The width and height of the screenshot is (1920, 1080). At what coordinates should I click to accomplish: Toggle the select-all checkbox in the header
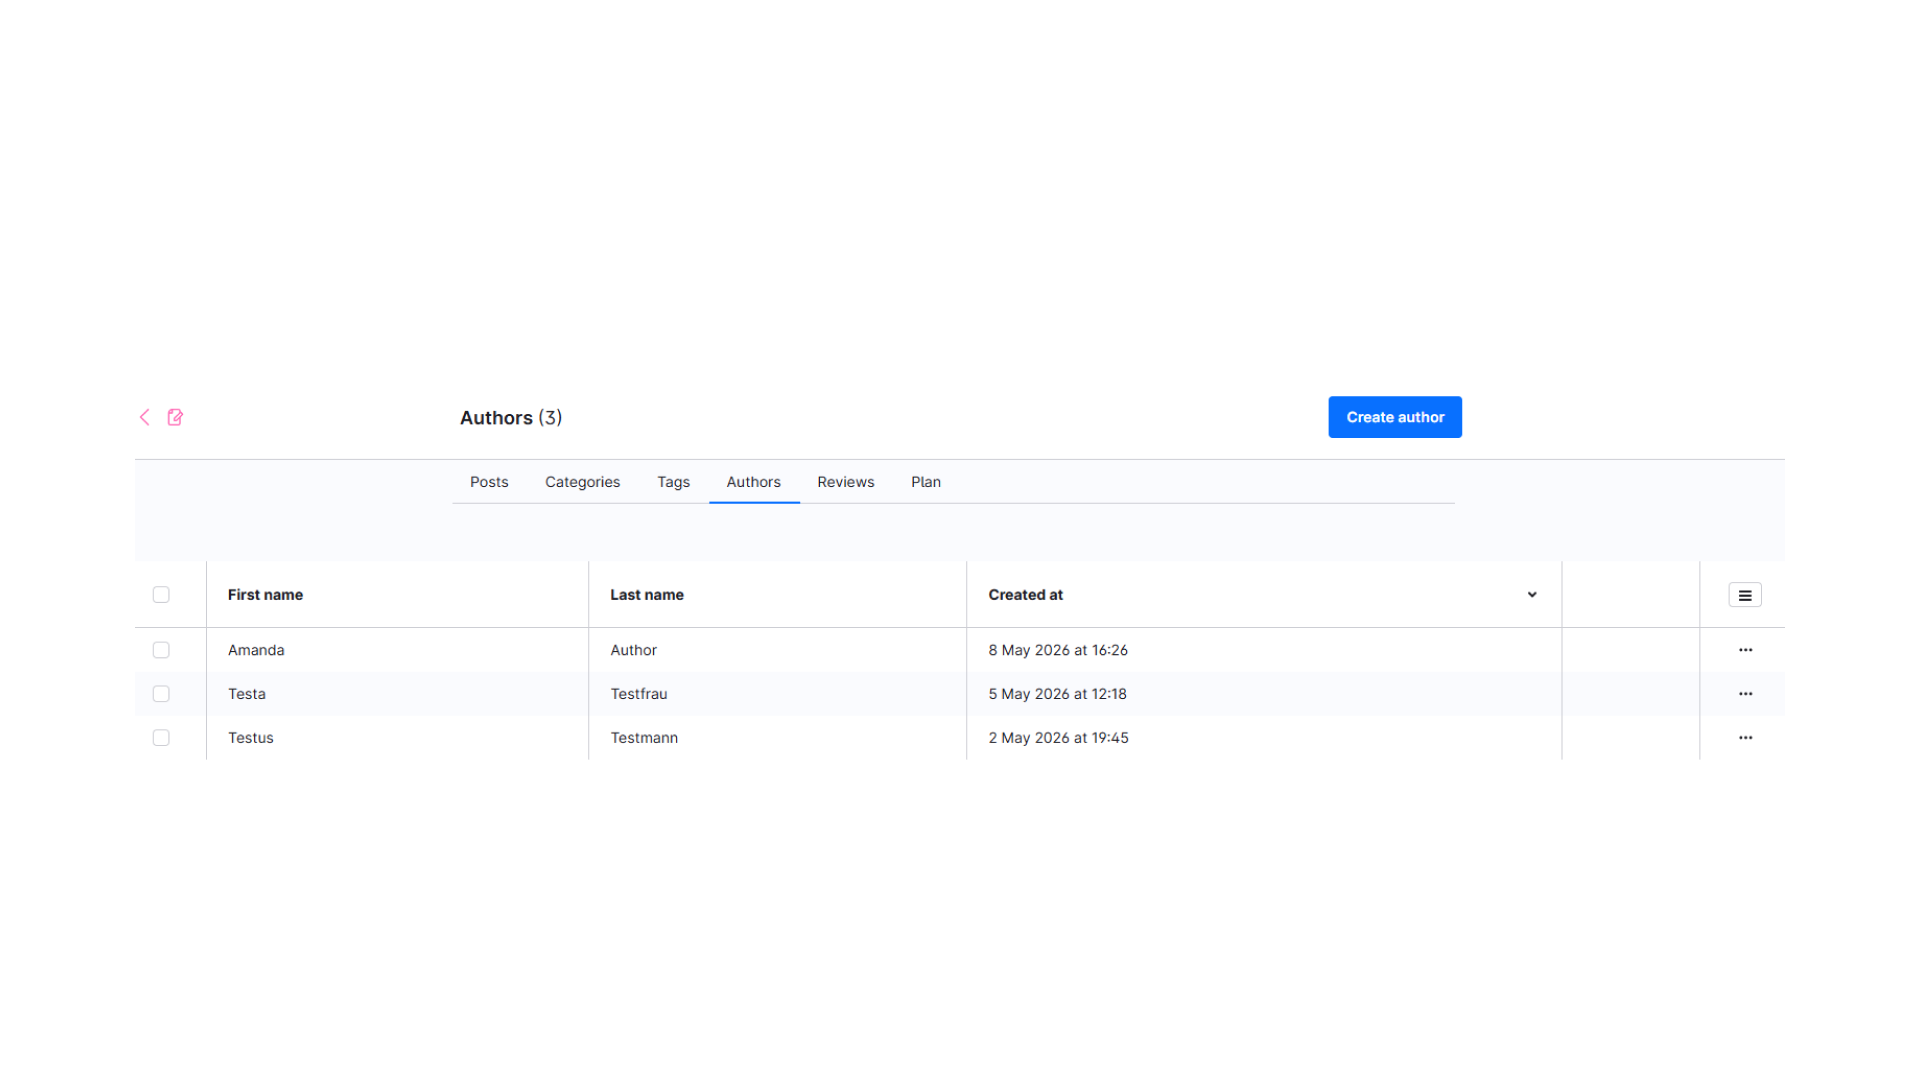[x=161, y=595]
